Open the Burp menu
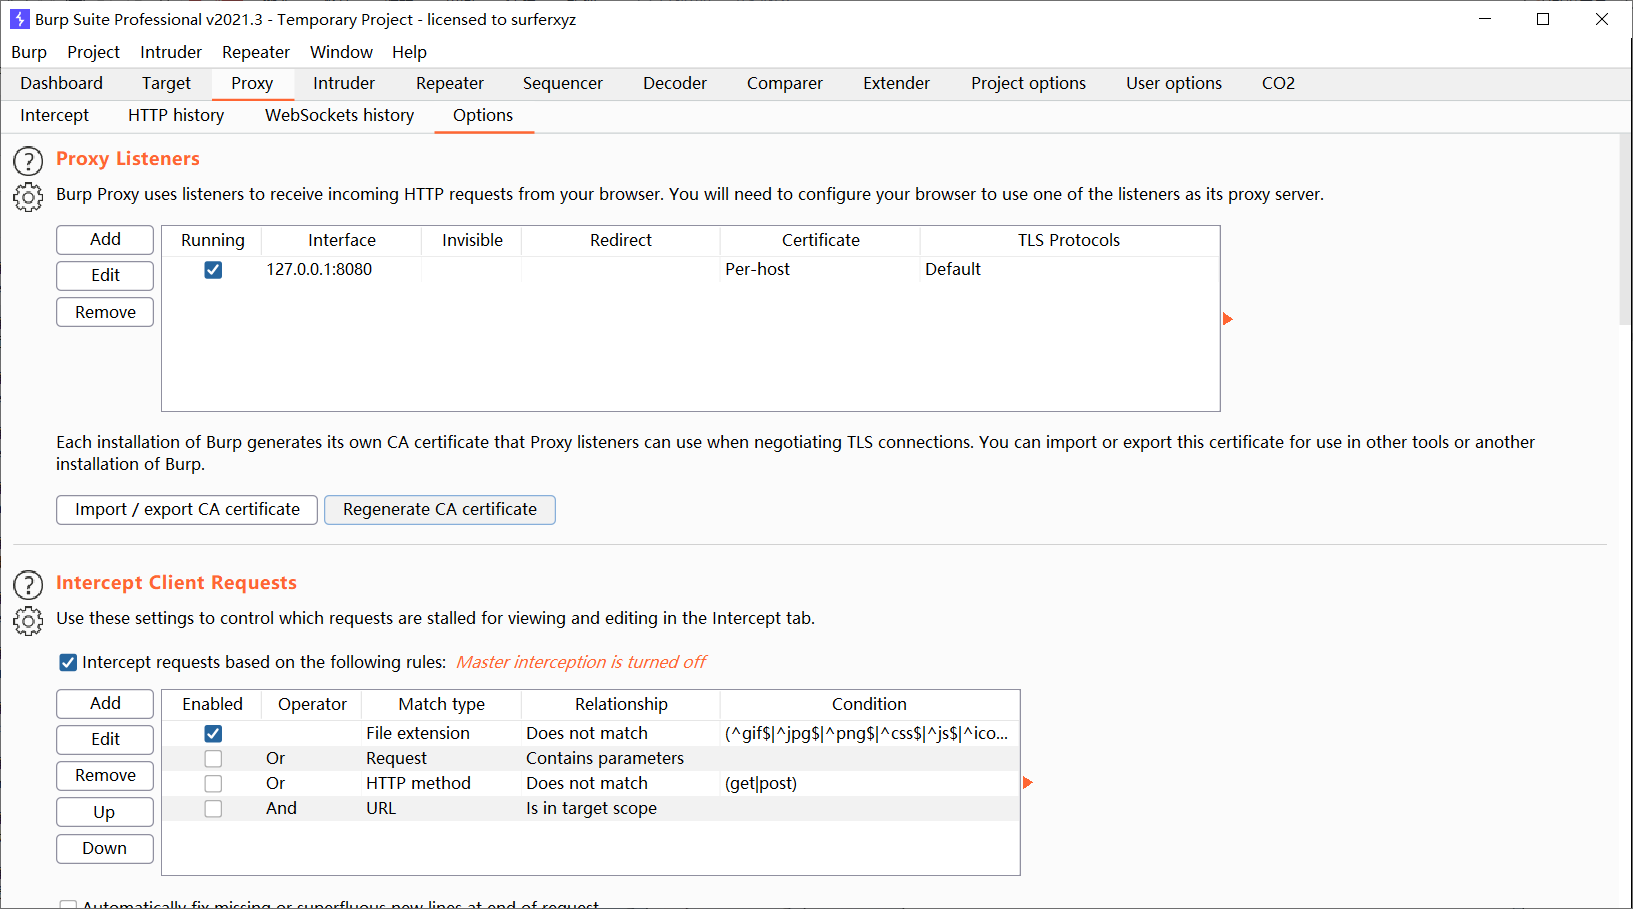This screenshot has height=909, width=1633. (x=29, y=52)
